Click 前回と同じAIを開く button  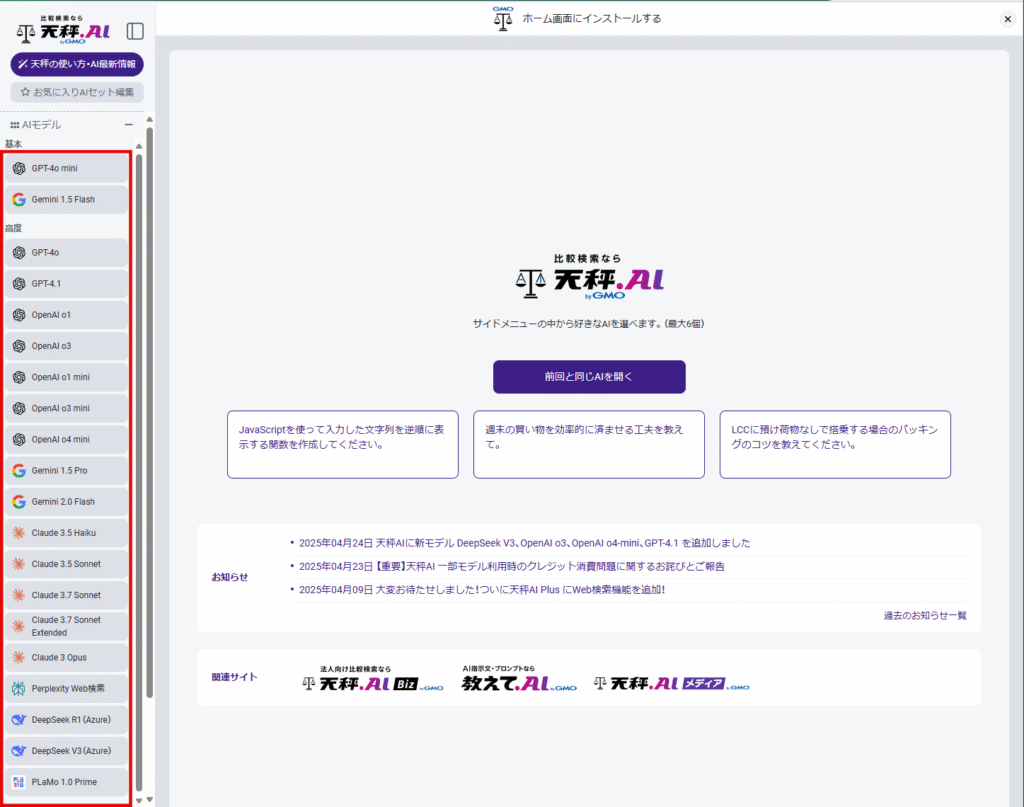(x=589, y=377)
